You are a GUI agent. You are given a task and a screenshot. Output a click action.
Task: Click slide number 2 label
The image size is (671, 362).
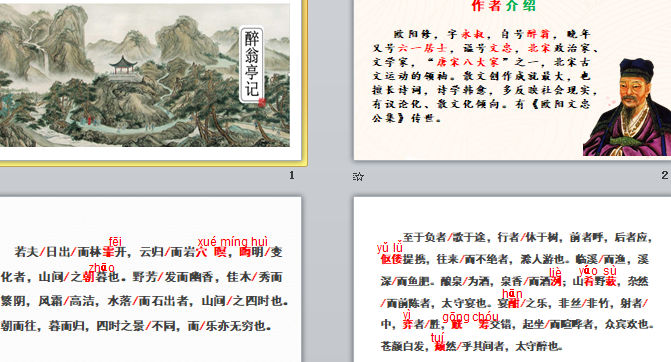[x=664, y=175]
